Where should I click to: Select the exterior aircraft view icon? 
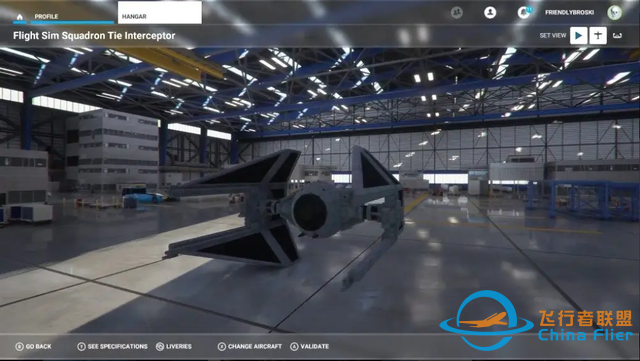click(x=598, y=36)
